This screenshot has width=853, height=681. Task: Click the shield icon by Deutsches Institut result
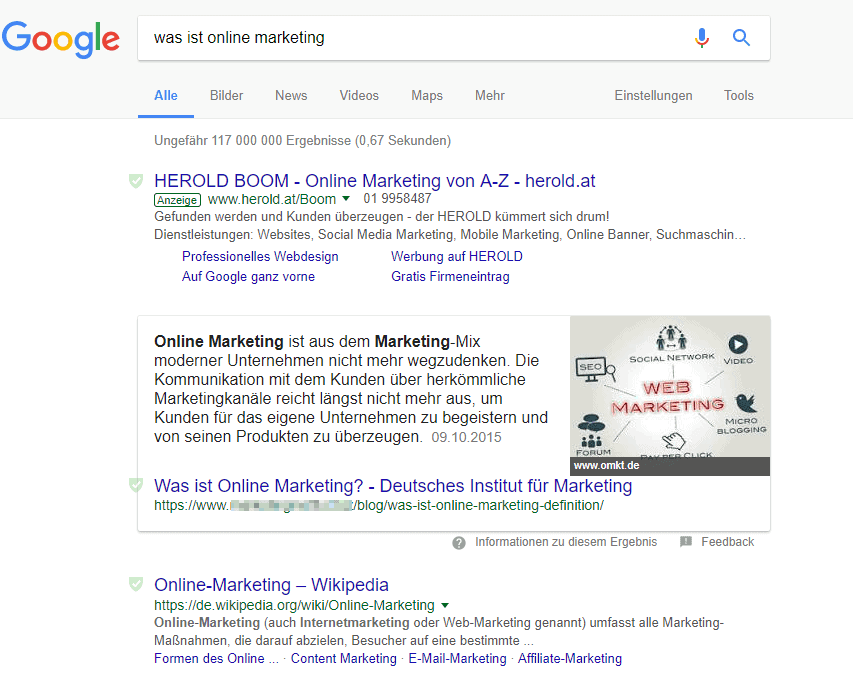point(135,485)
